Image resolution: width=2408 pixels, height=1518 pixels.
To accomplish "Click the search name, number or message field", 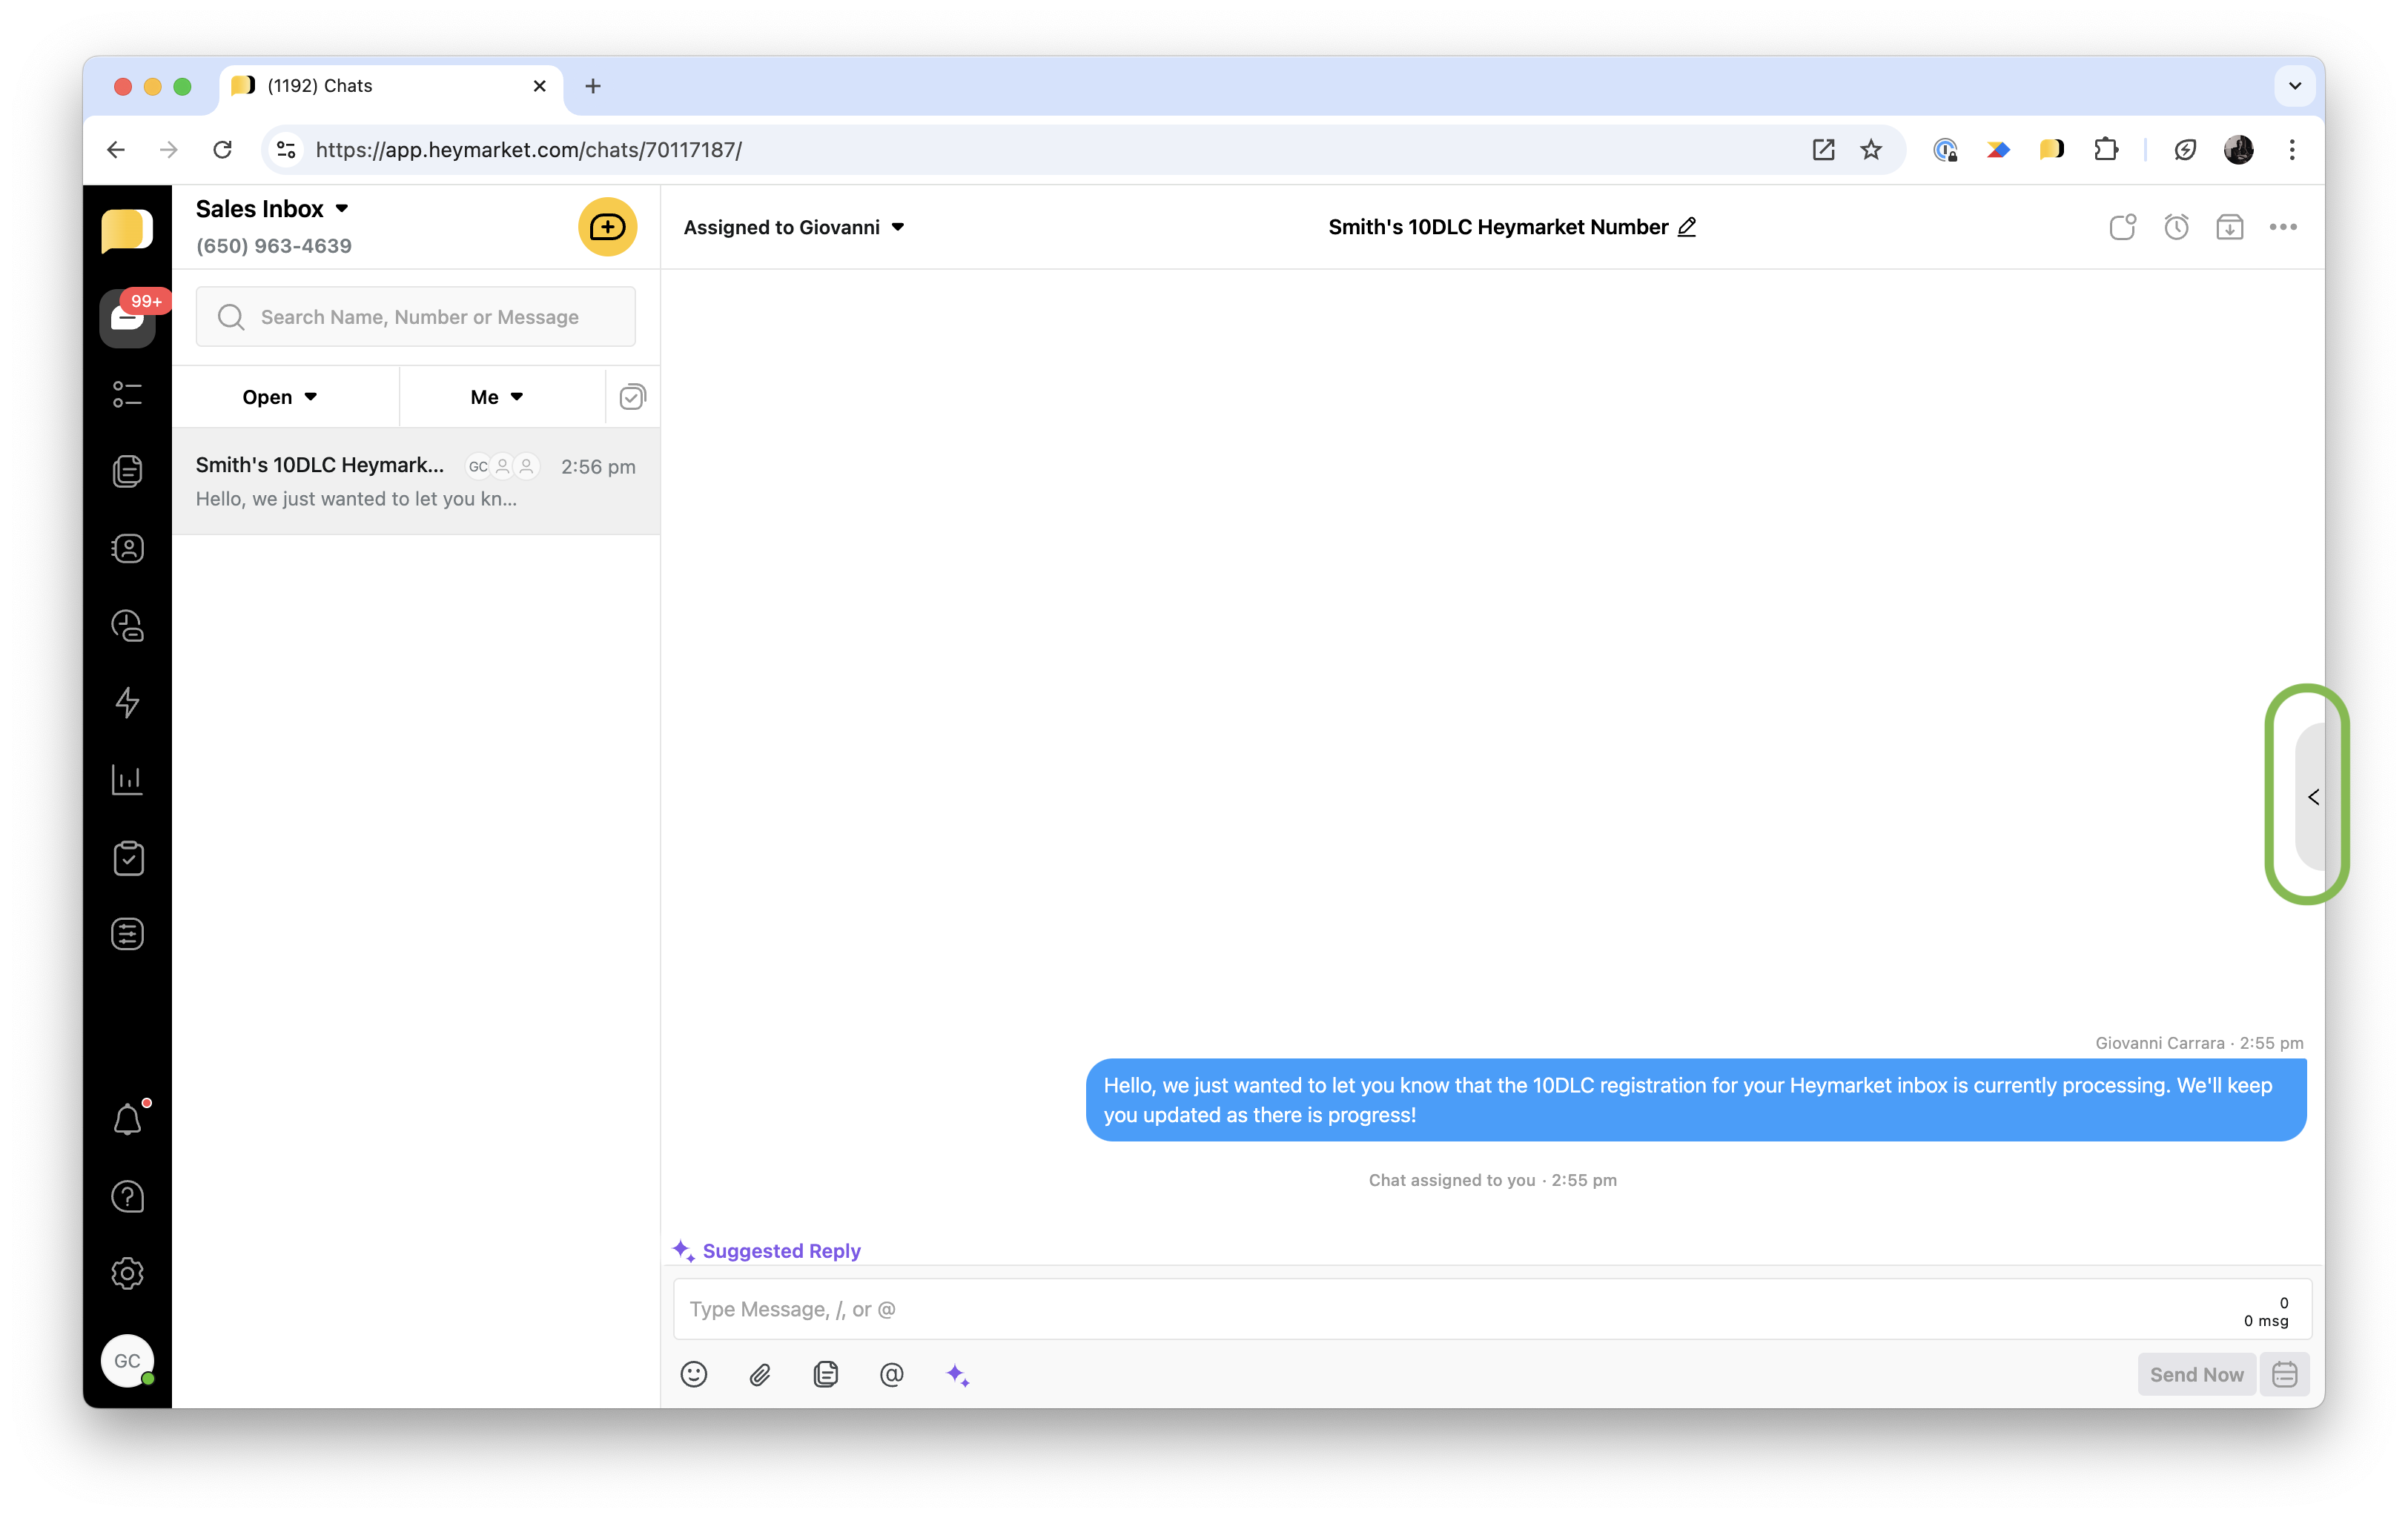I will 416,317.
